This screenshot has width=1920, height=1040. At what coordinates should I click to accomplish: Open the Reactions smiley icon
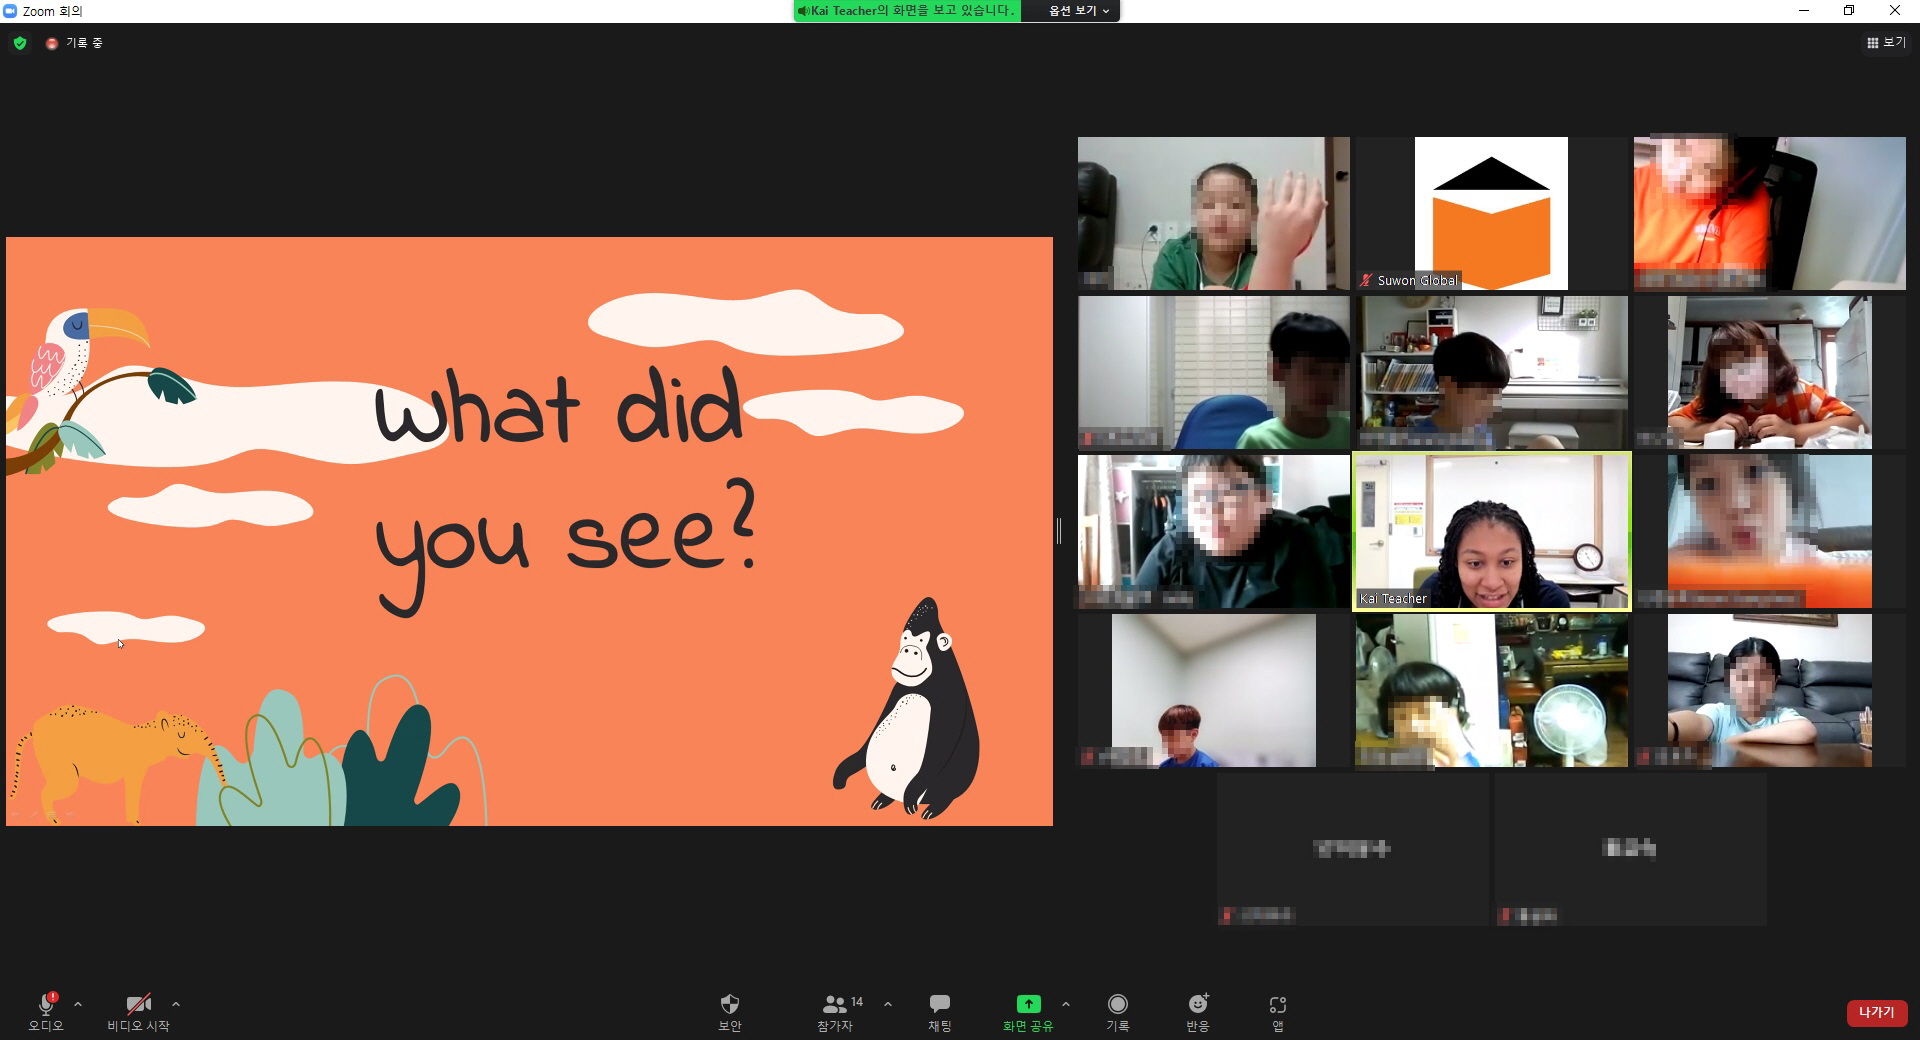pyautogui.click(x=1197, y=1005)
